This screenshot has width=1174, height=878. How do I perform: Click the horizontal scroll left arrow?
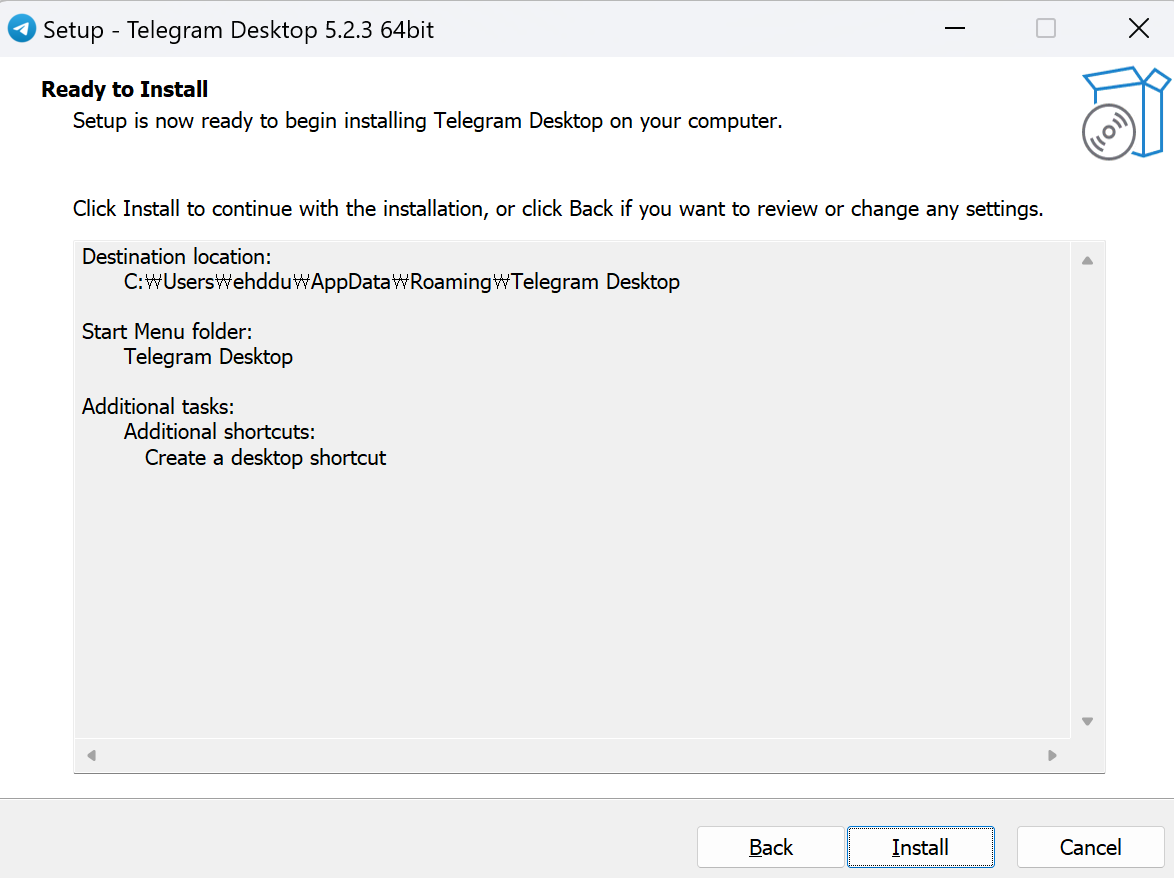(91, 755)
